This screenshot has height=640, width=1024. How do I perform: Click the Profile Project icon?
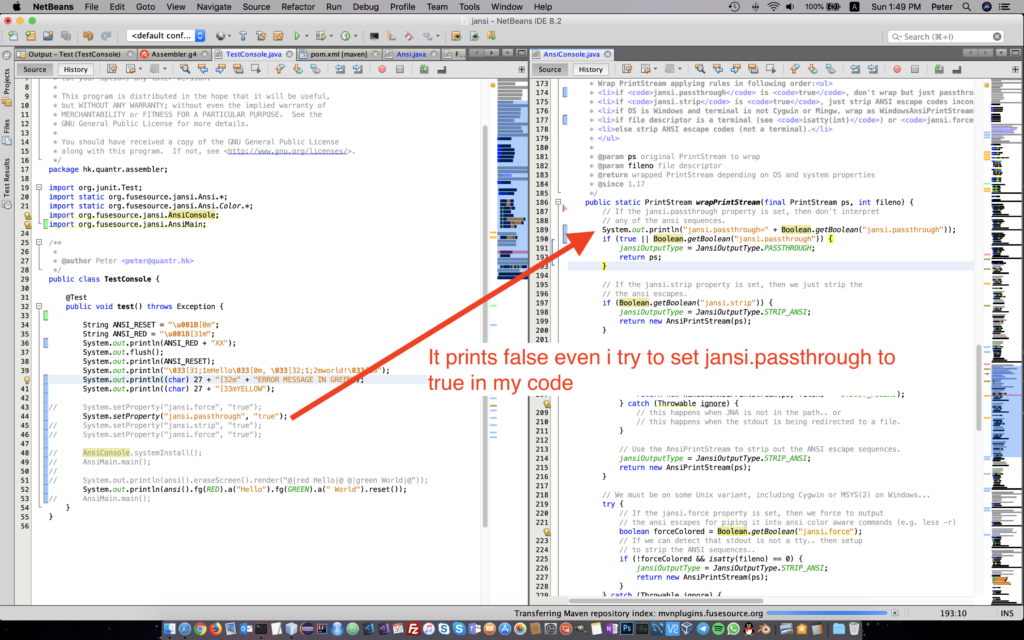[x=345, y=36]
